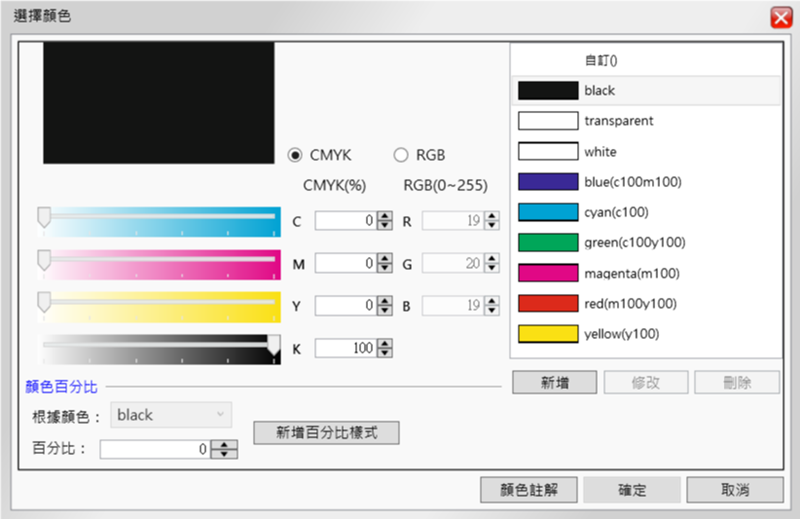Click the M value input field
Screen dimensions: 800x519
coord(346,263)
